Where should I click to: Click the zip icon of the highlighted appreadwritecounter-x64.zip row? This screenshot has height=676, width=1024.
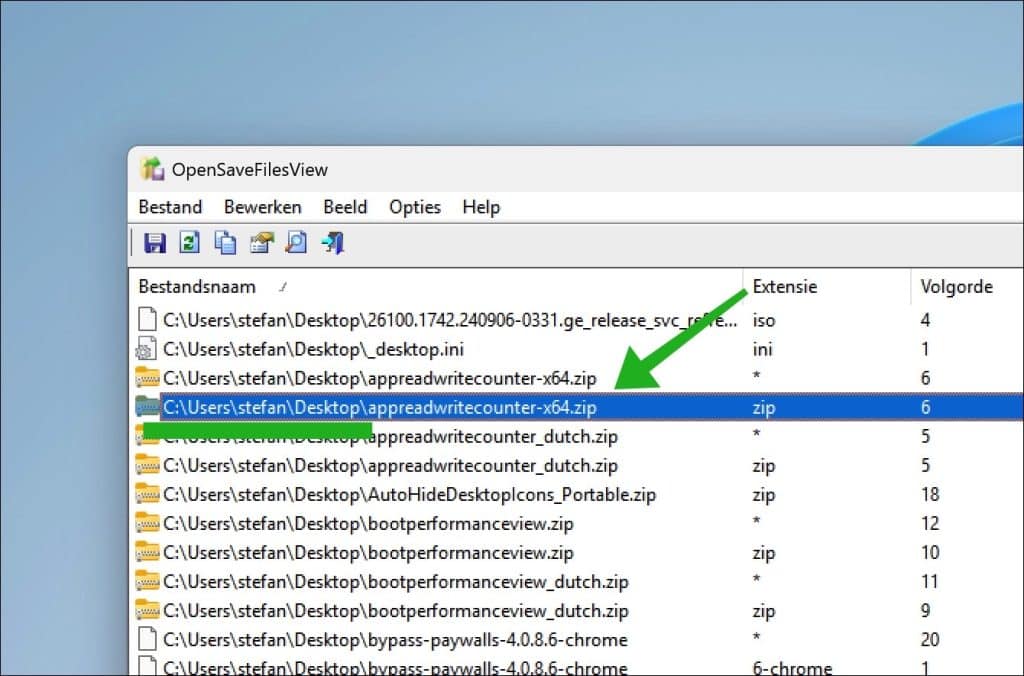[147, 406]
